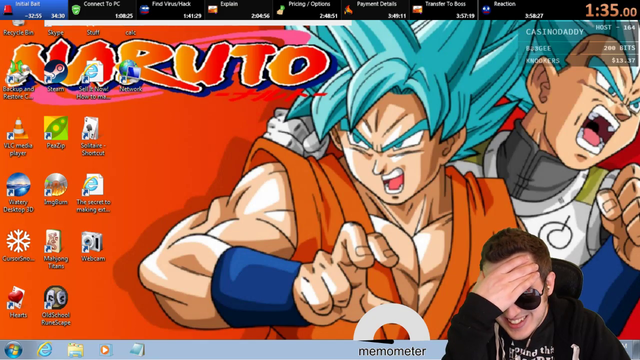Open the Solitaire shortcut icon

click(x=93, y=137)
